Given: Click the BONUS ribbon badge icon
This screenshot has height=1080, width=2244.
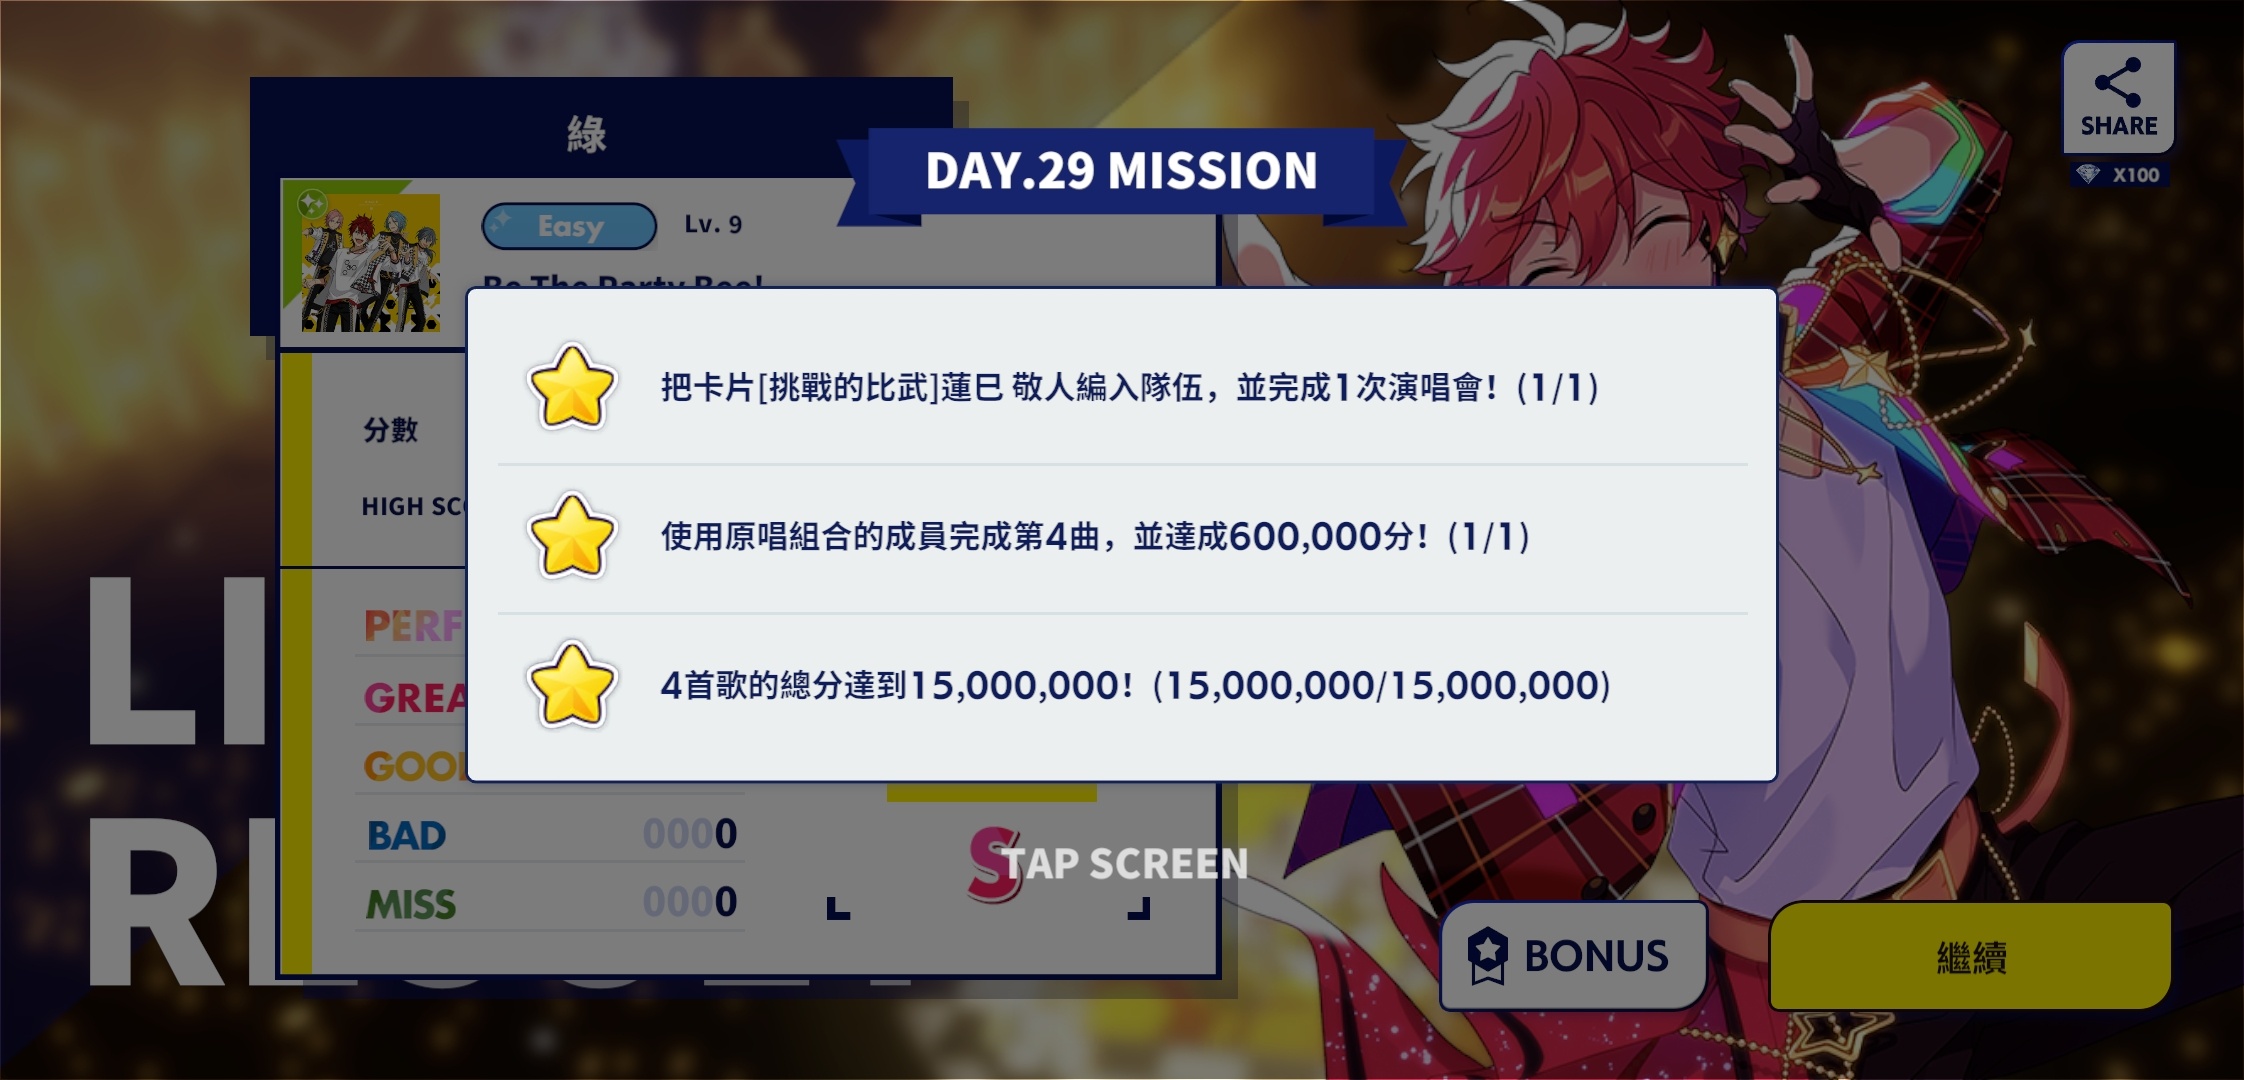Looking at the screenshot, I should tap(1487, 956).
